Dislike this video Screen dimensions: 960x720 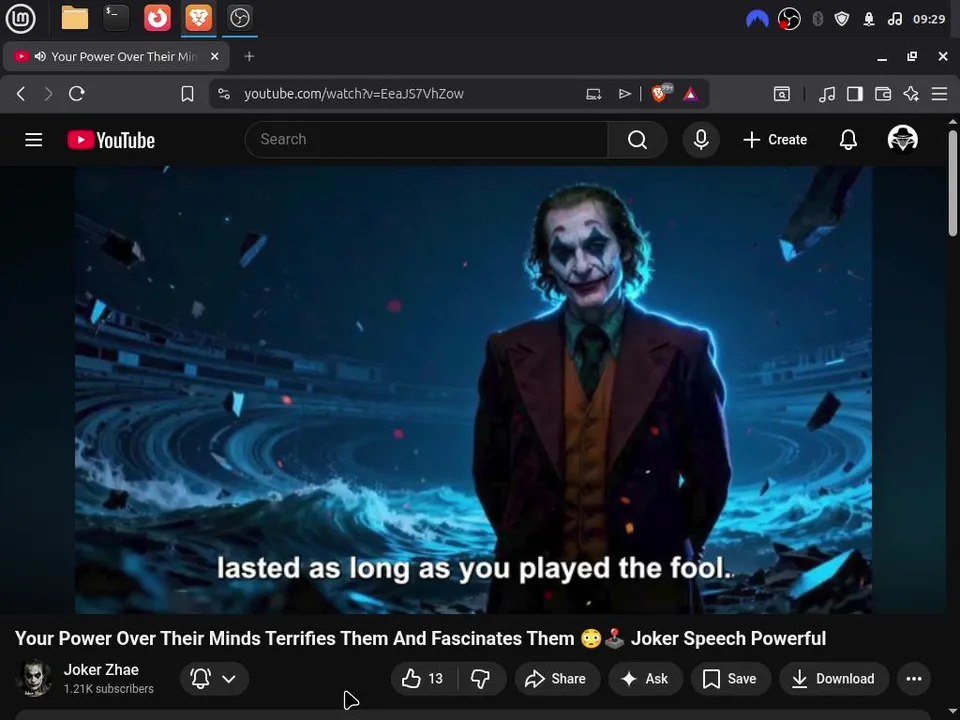[481, 678]
